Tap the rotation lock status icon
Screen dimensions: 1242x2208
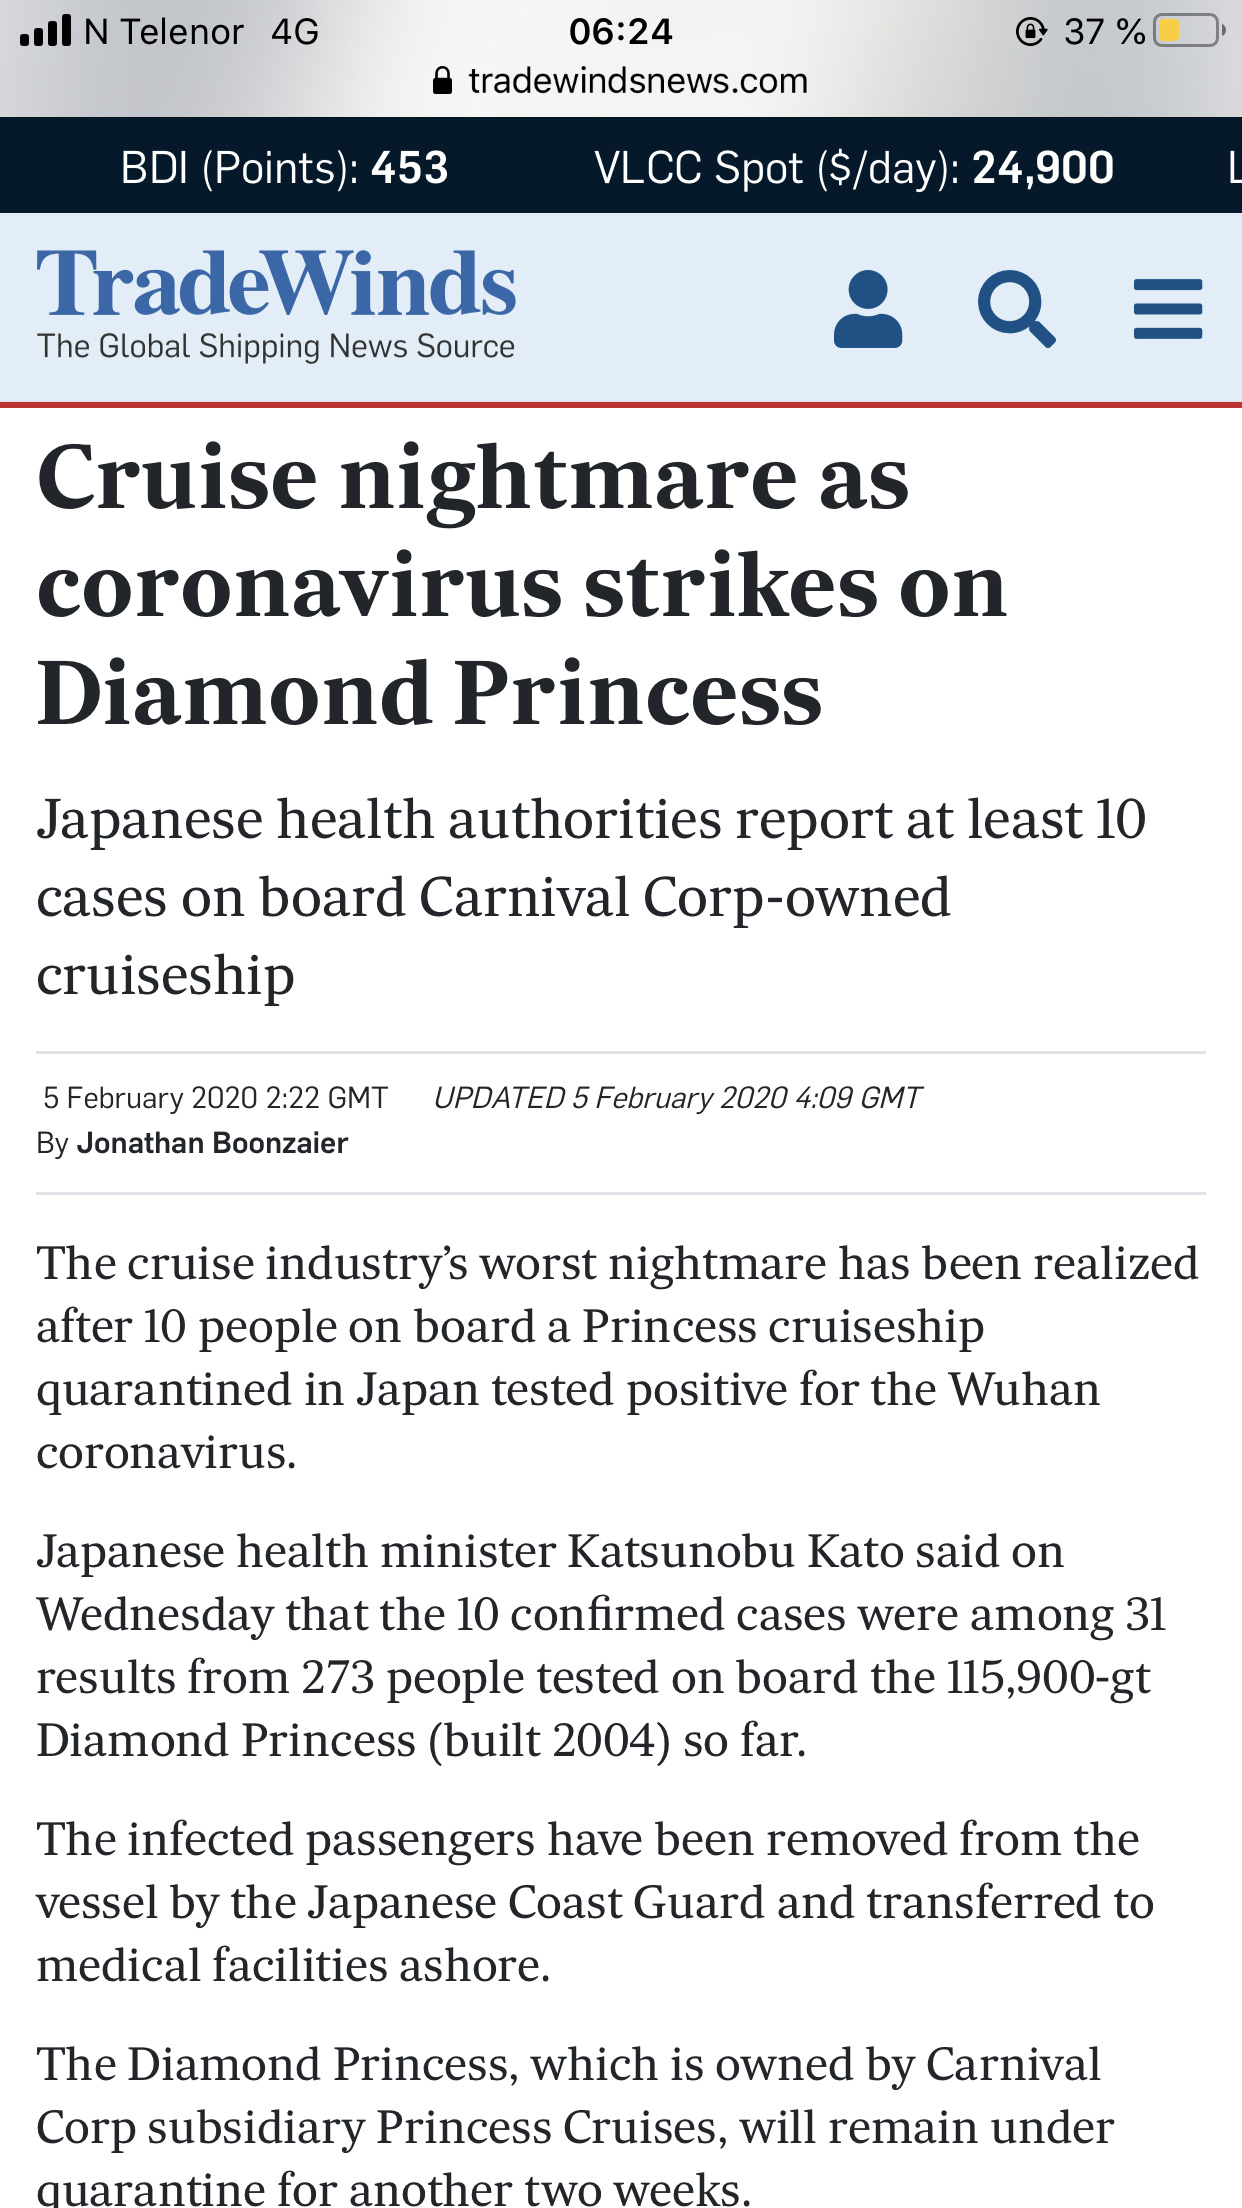click(1030, 32)
